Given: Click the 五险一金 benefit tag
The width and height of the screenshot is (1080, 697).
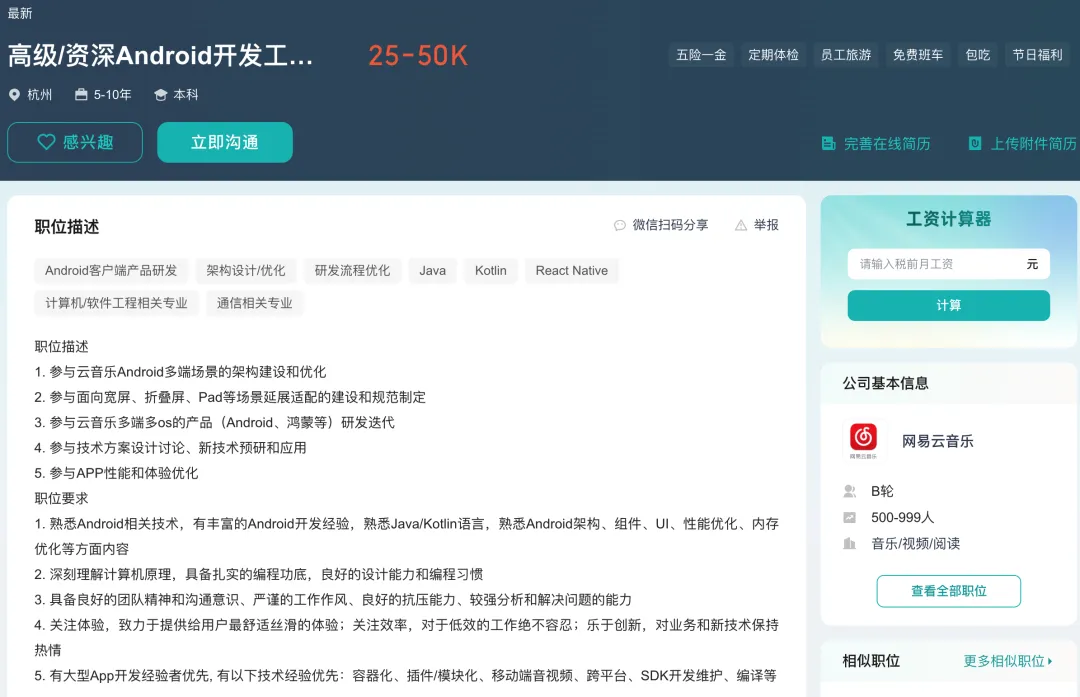Looking at the screenshot, I should tap(701, 55).
